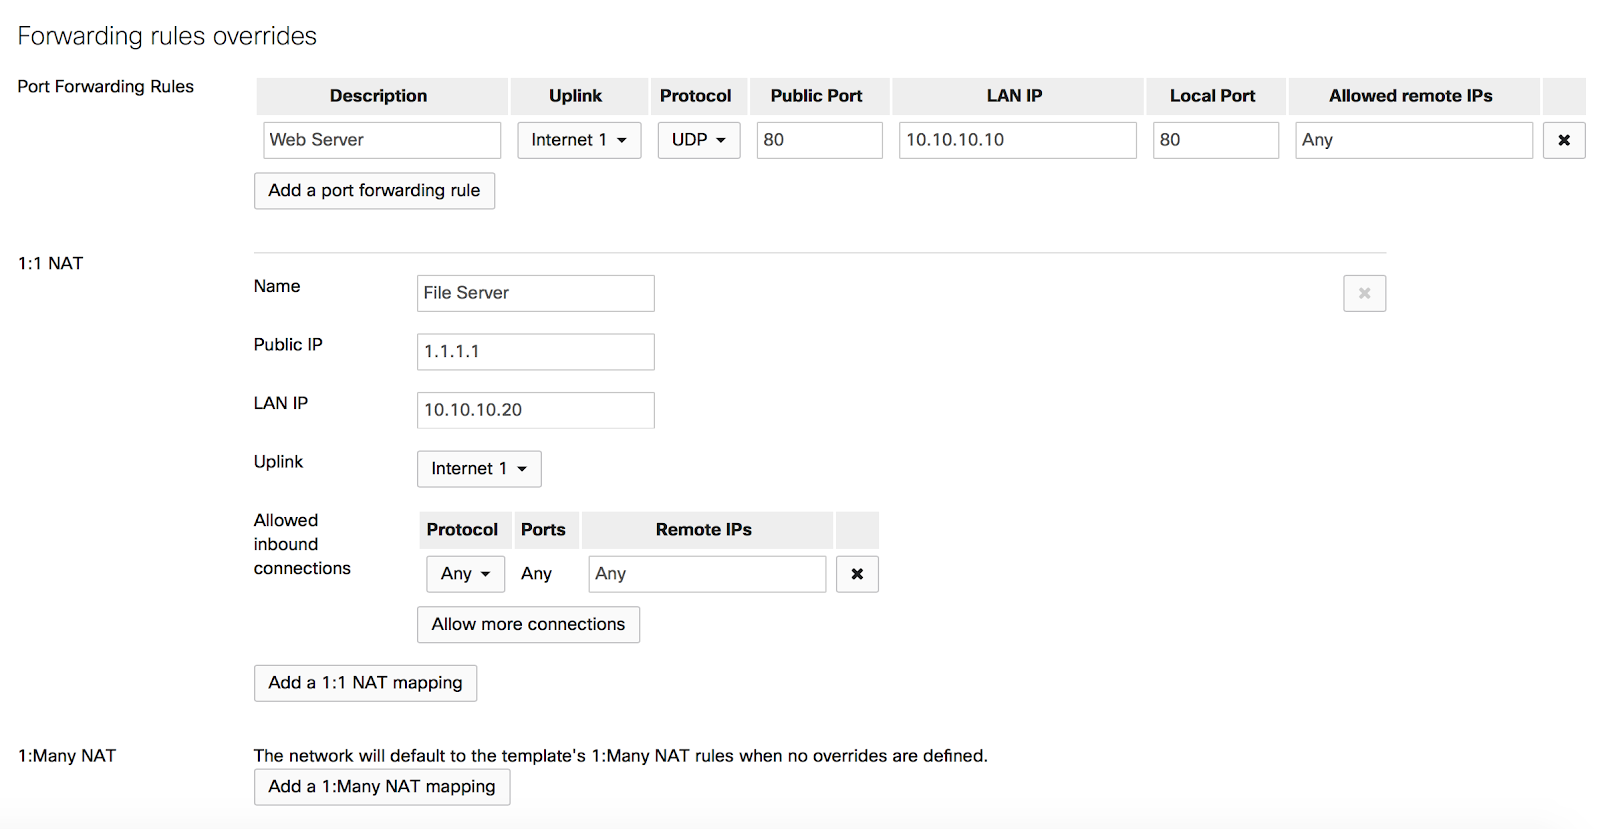Click Add a port forwarding rule
The width and height of the screenshot is (1600, 829).
(374, 191)
